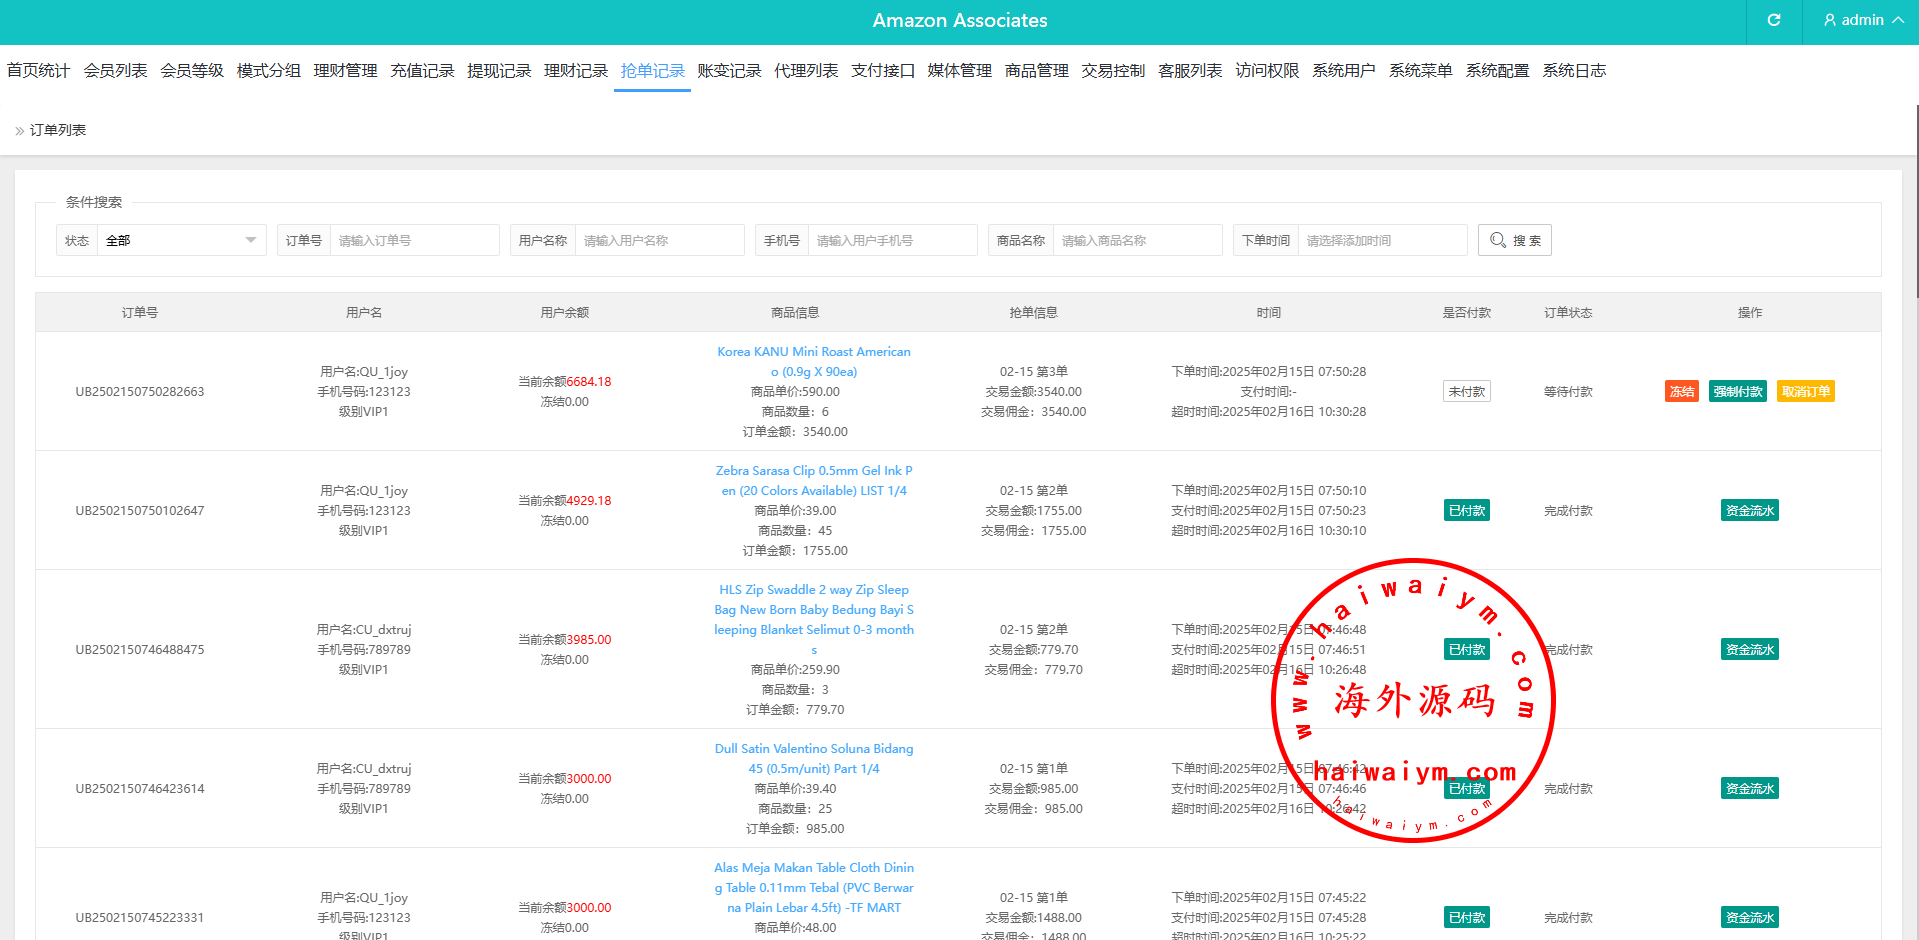Focus the 订单号 input field

pyautogui.click(x=414, y=240)
